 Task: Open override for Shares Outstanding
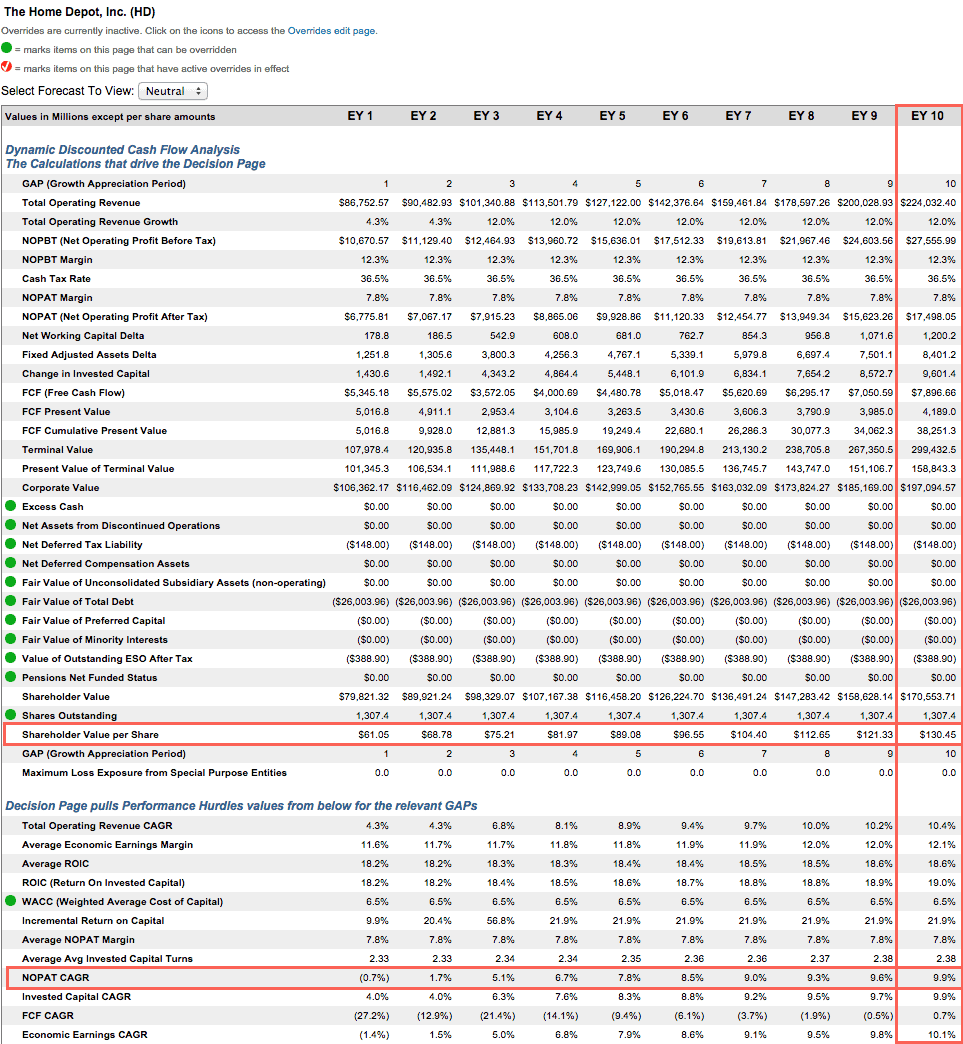(x=11, y=714)
